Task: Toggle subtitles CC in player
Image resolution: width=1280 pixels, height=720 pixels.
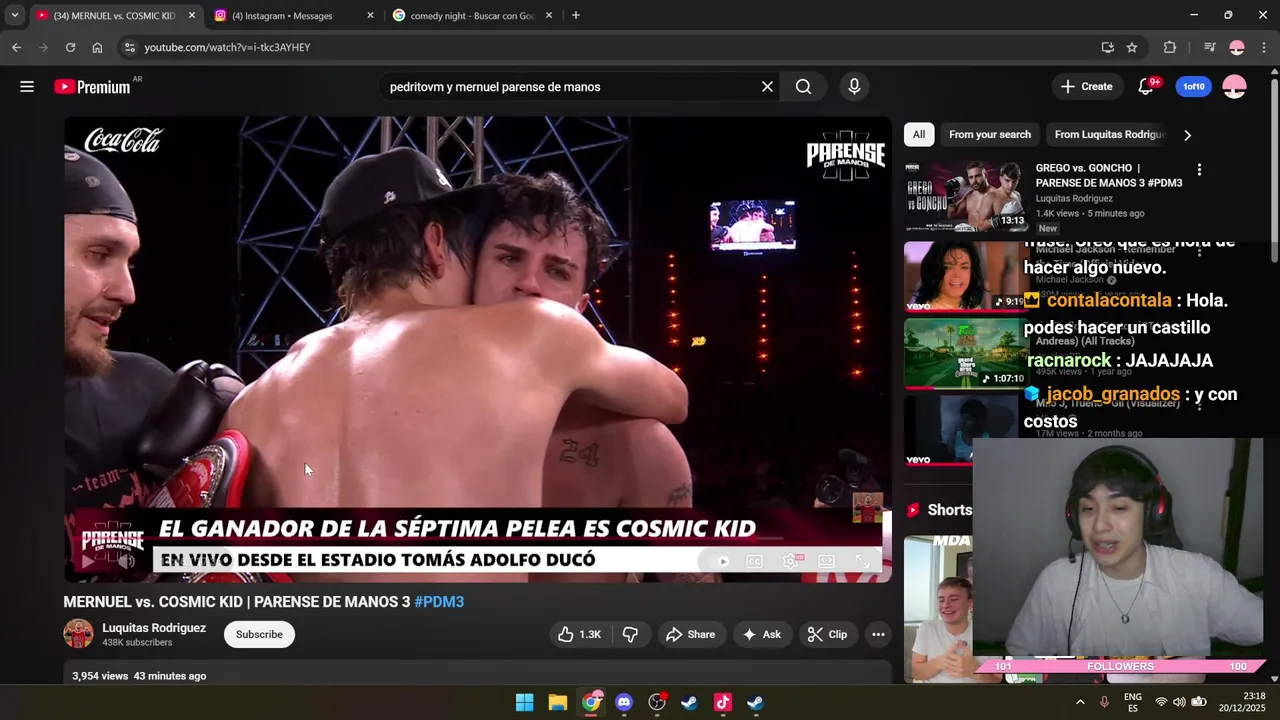Action: pyautogui.click(x=755, y=561)
